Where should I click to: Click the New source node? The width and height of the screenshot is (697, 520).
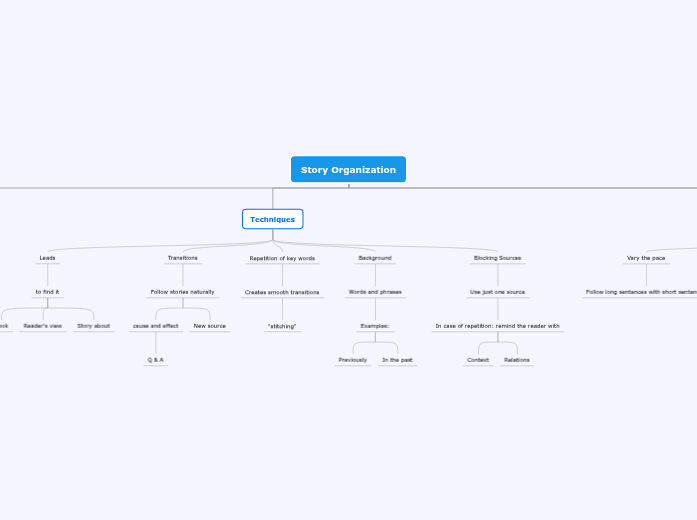209,326
